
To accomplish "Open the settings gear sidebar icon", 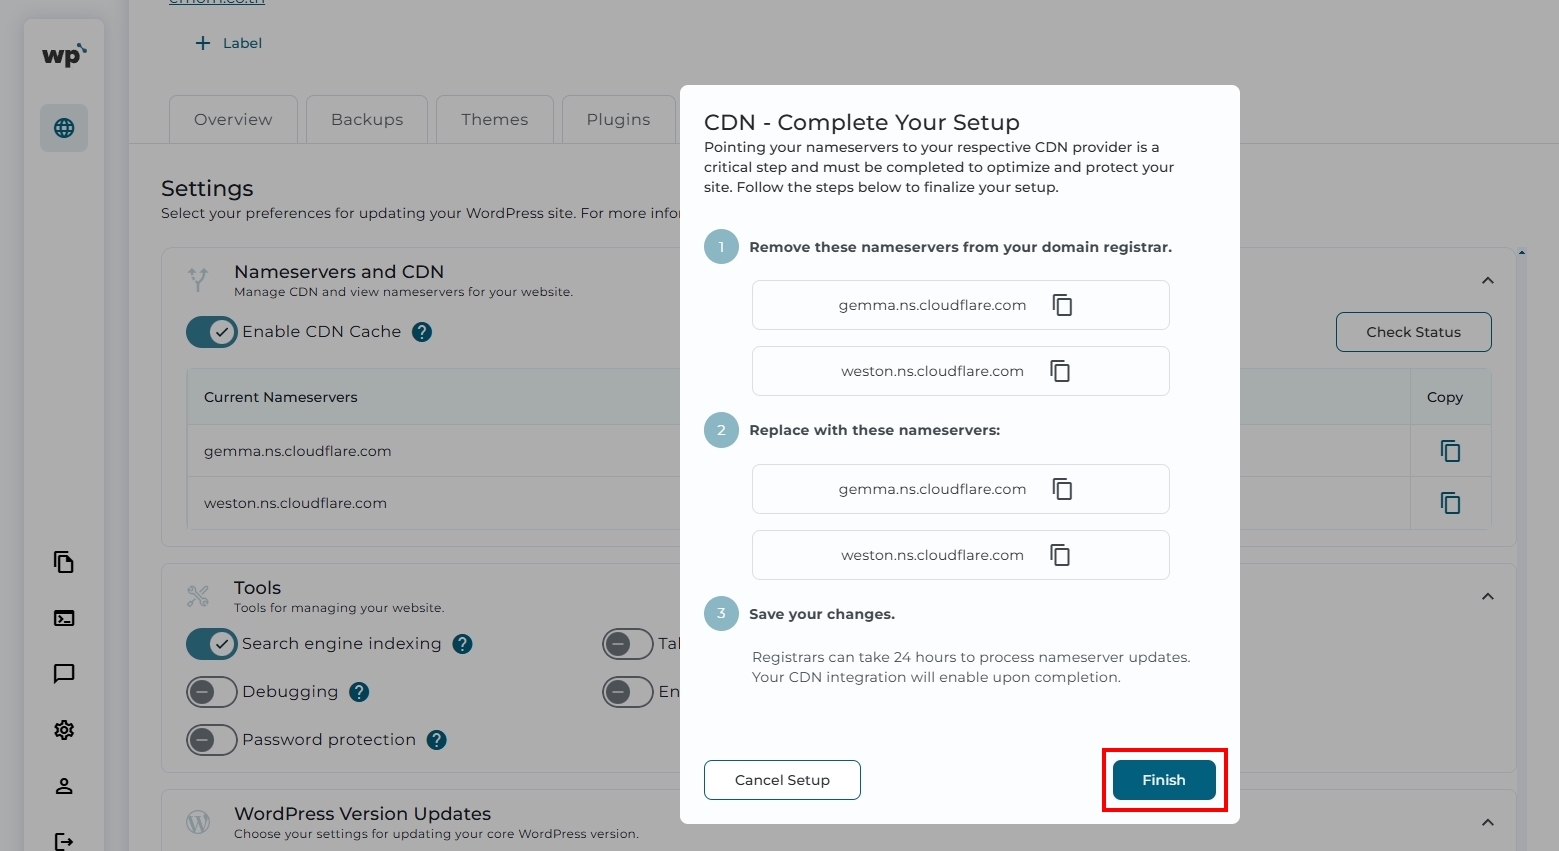I will click(x=64, y=730).
